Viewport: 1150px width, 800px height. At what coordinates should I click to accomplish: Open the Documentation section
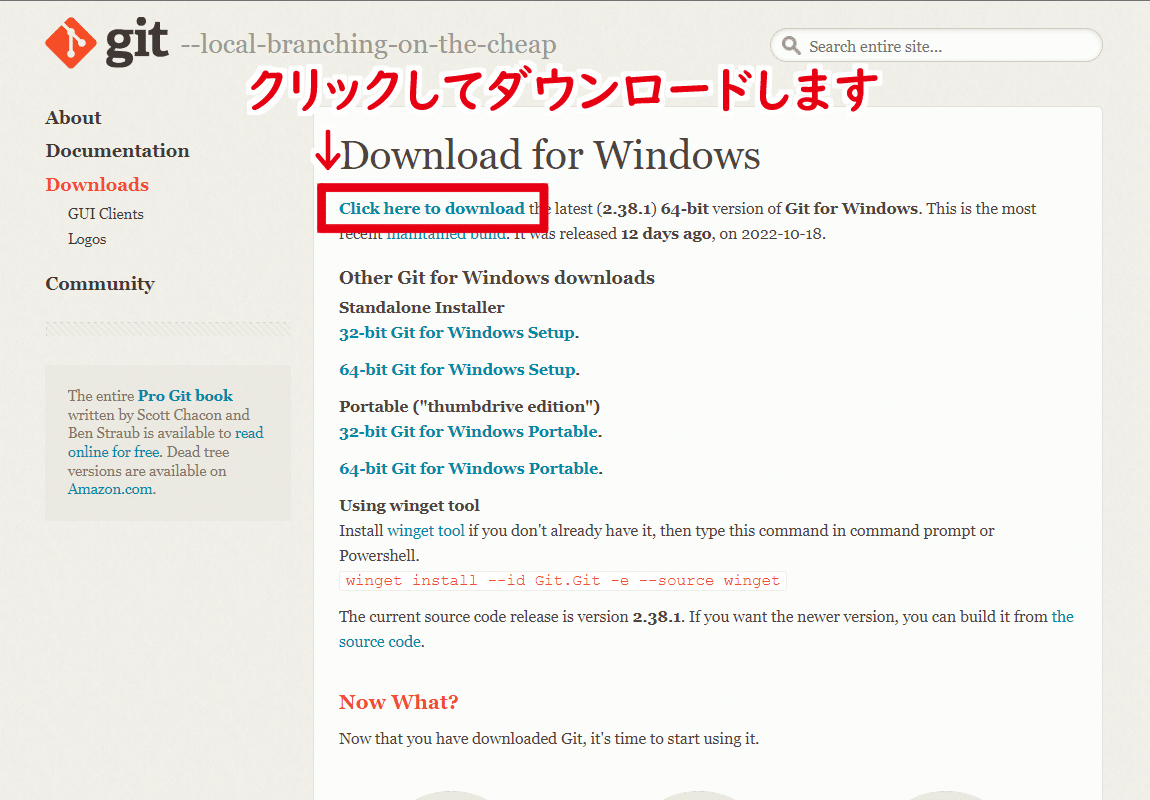pos(117,150)
